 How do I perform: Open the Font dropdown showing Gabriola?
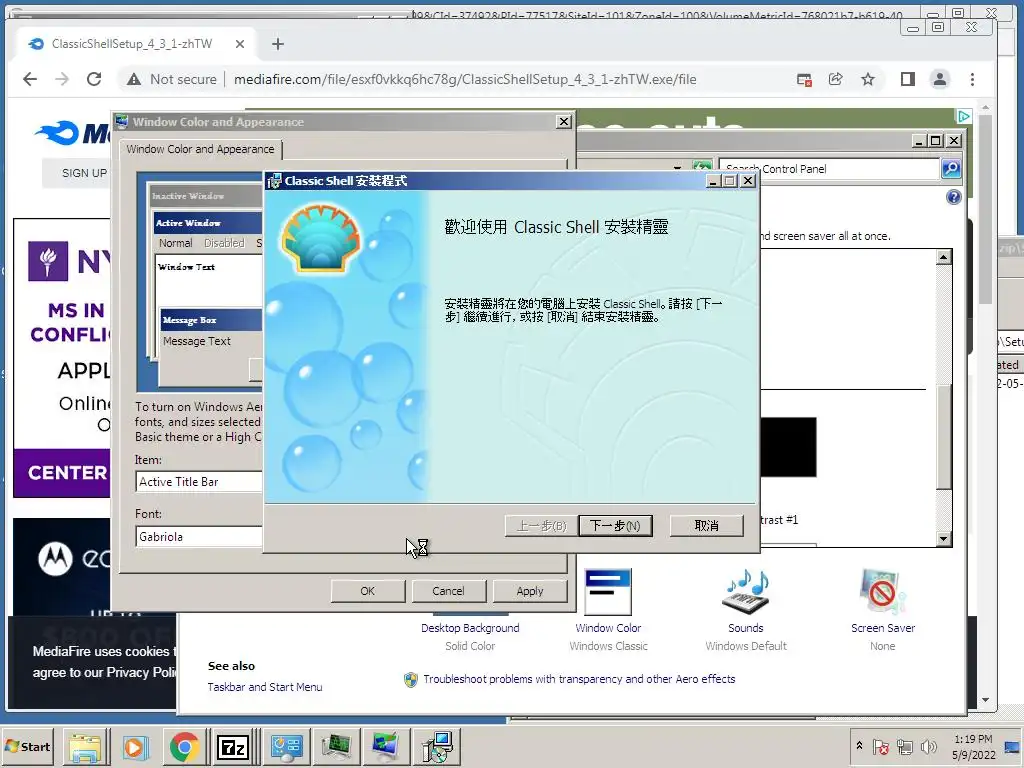(x=199, y=537)
